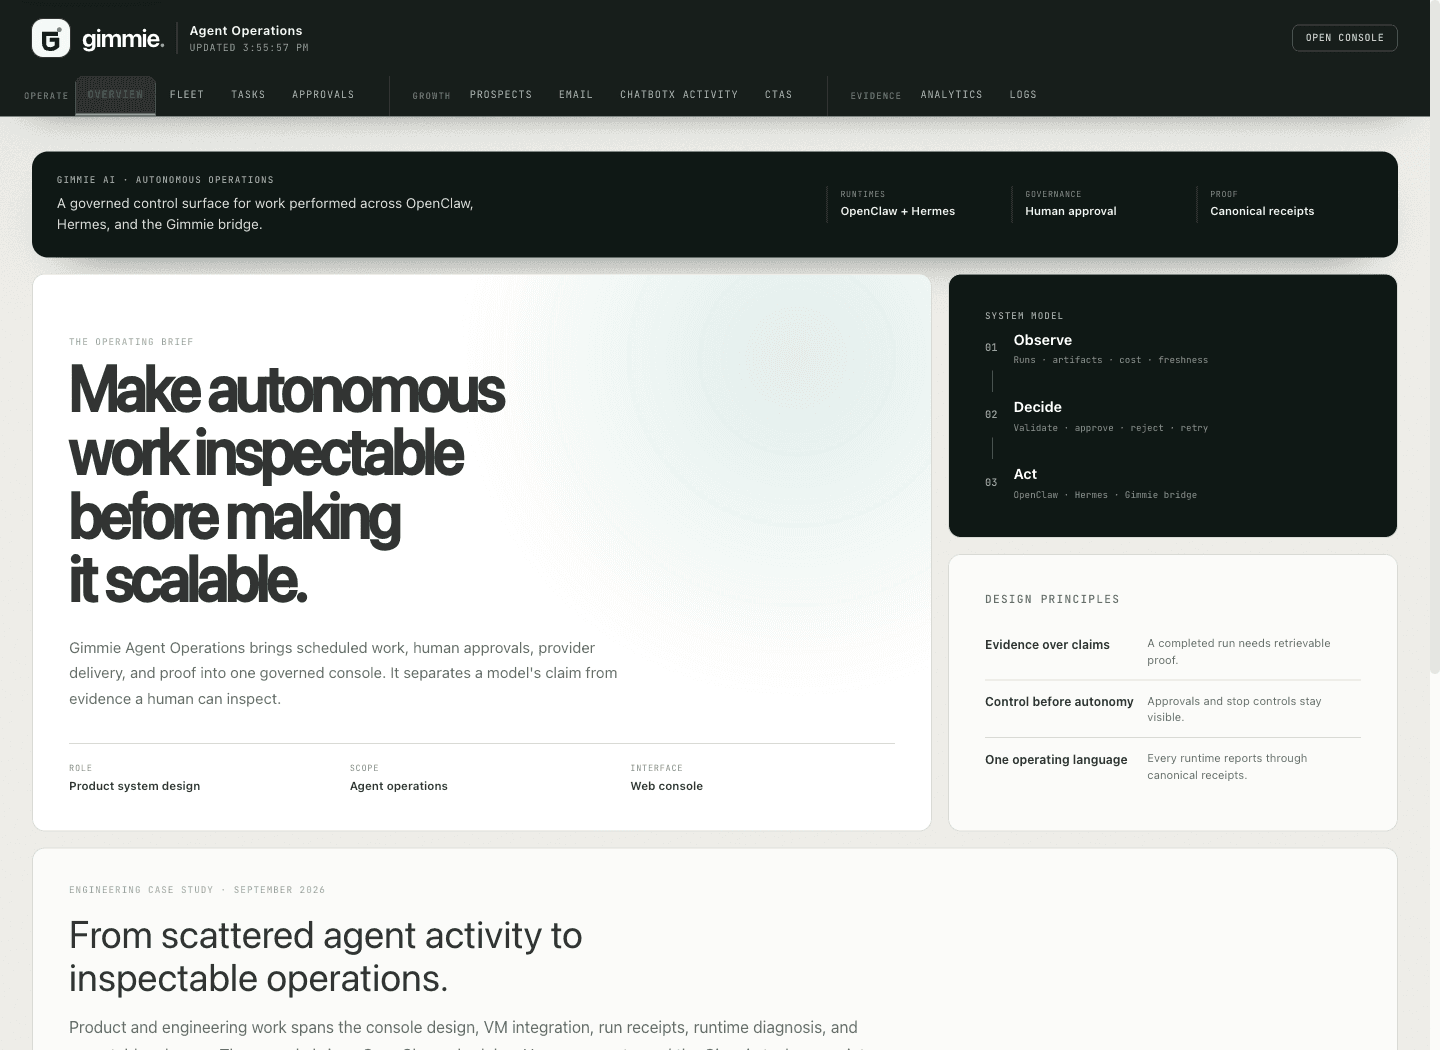Click the Control before autonomy principle
This screenshot has width=1440, height=1050.
click(1059, 702)
